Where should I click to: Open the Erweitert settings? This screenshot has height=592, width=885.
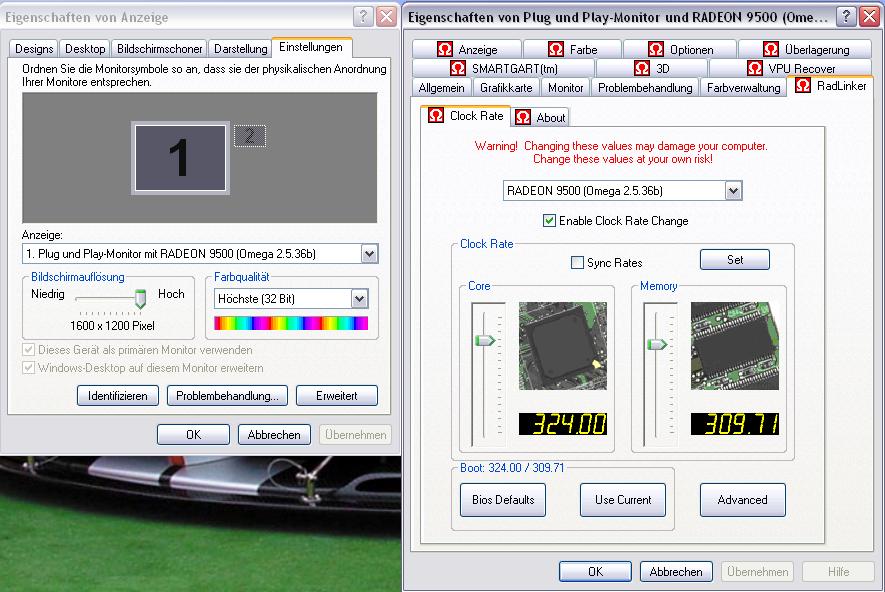337,396
